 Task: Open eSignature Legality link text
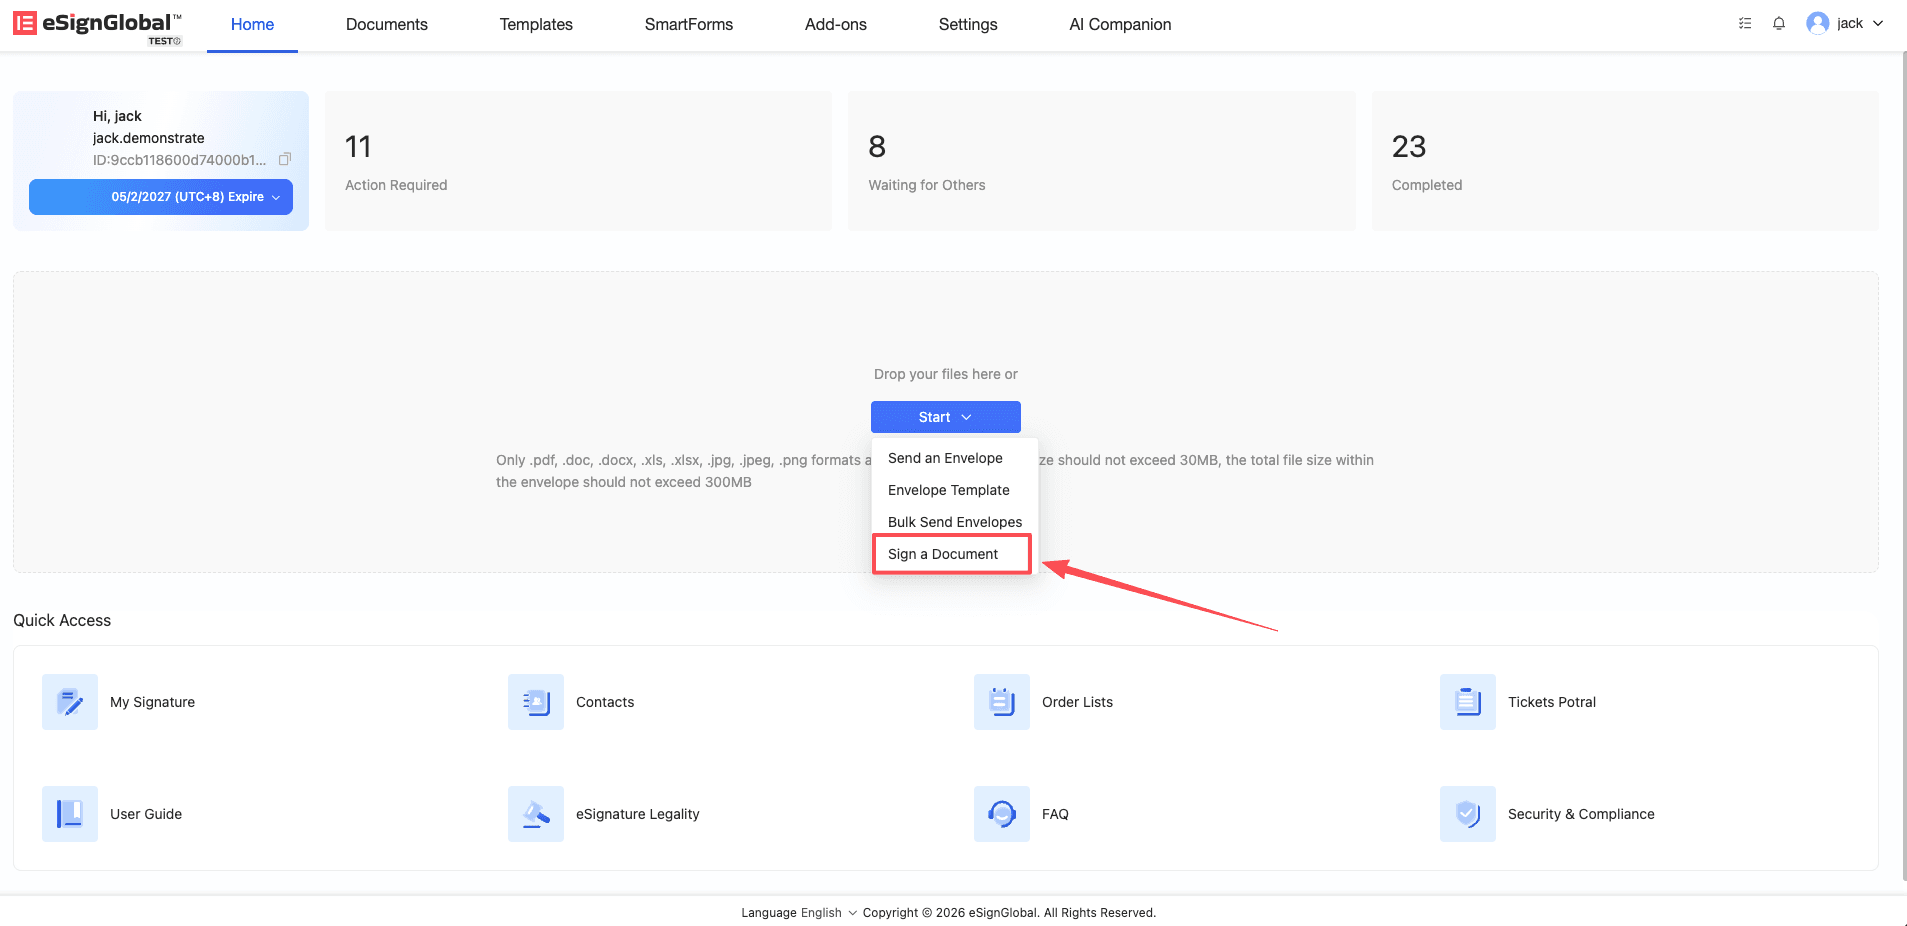pyautogui.click(x=638, y=814)
